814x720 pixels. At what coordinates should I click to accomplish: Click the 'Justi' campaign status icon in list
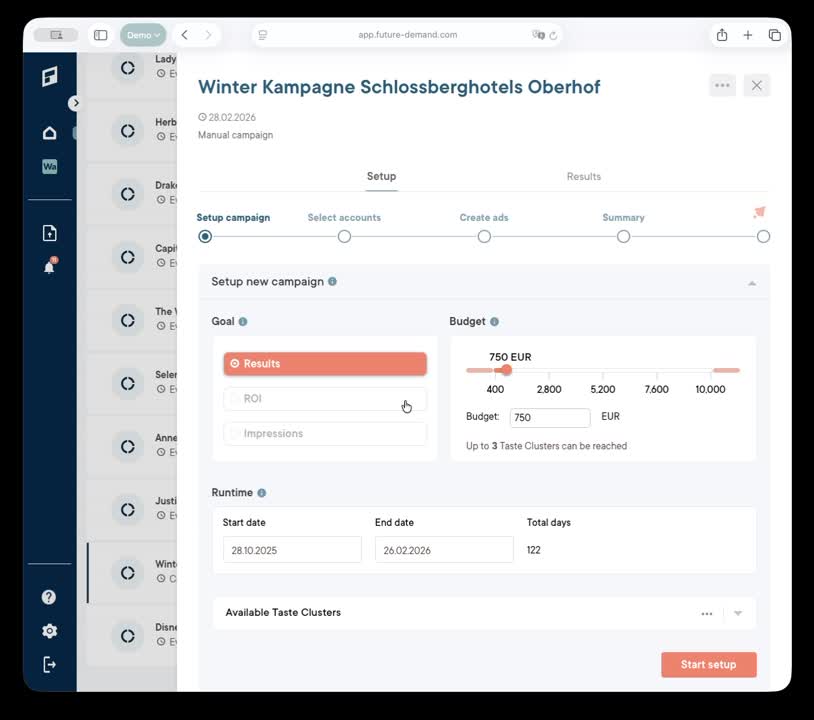tap(128, 509)
